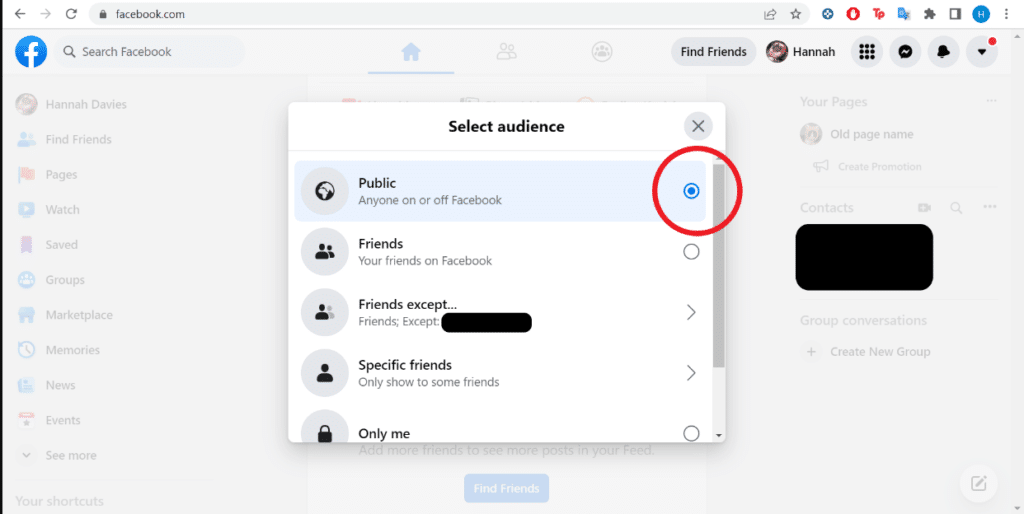Open the Home feed tab
The width and height of the screenshot is (1024, 514).
pos(411,52)
